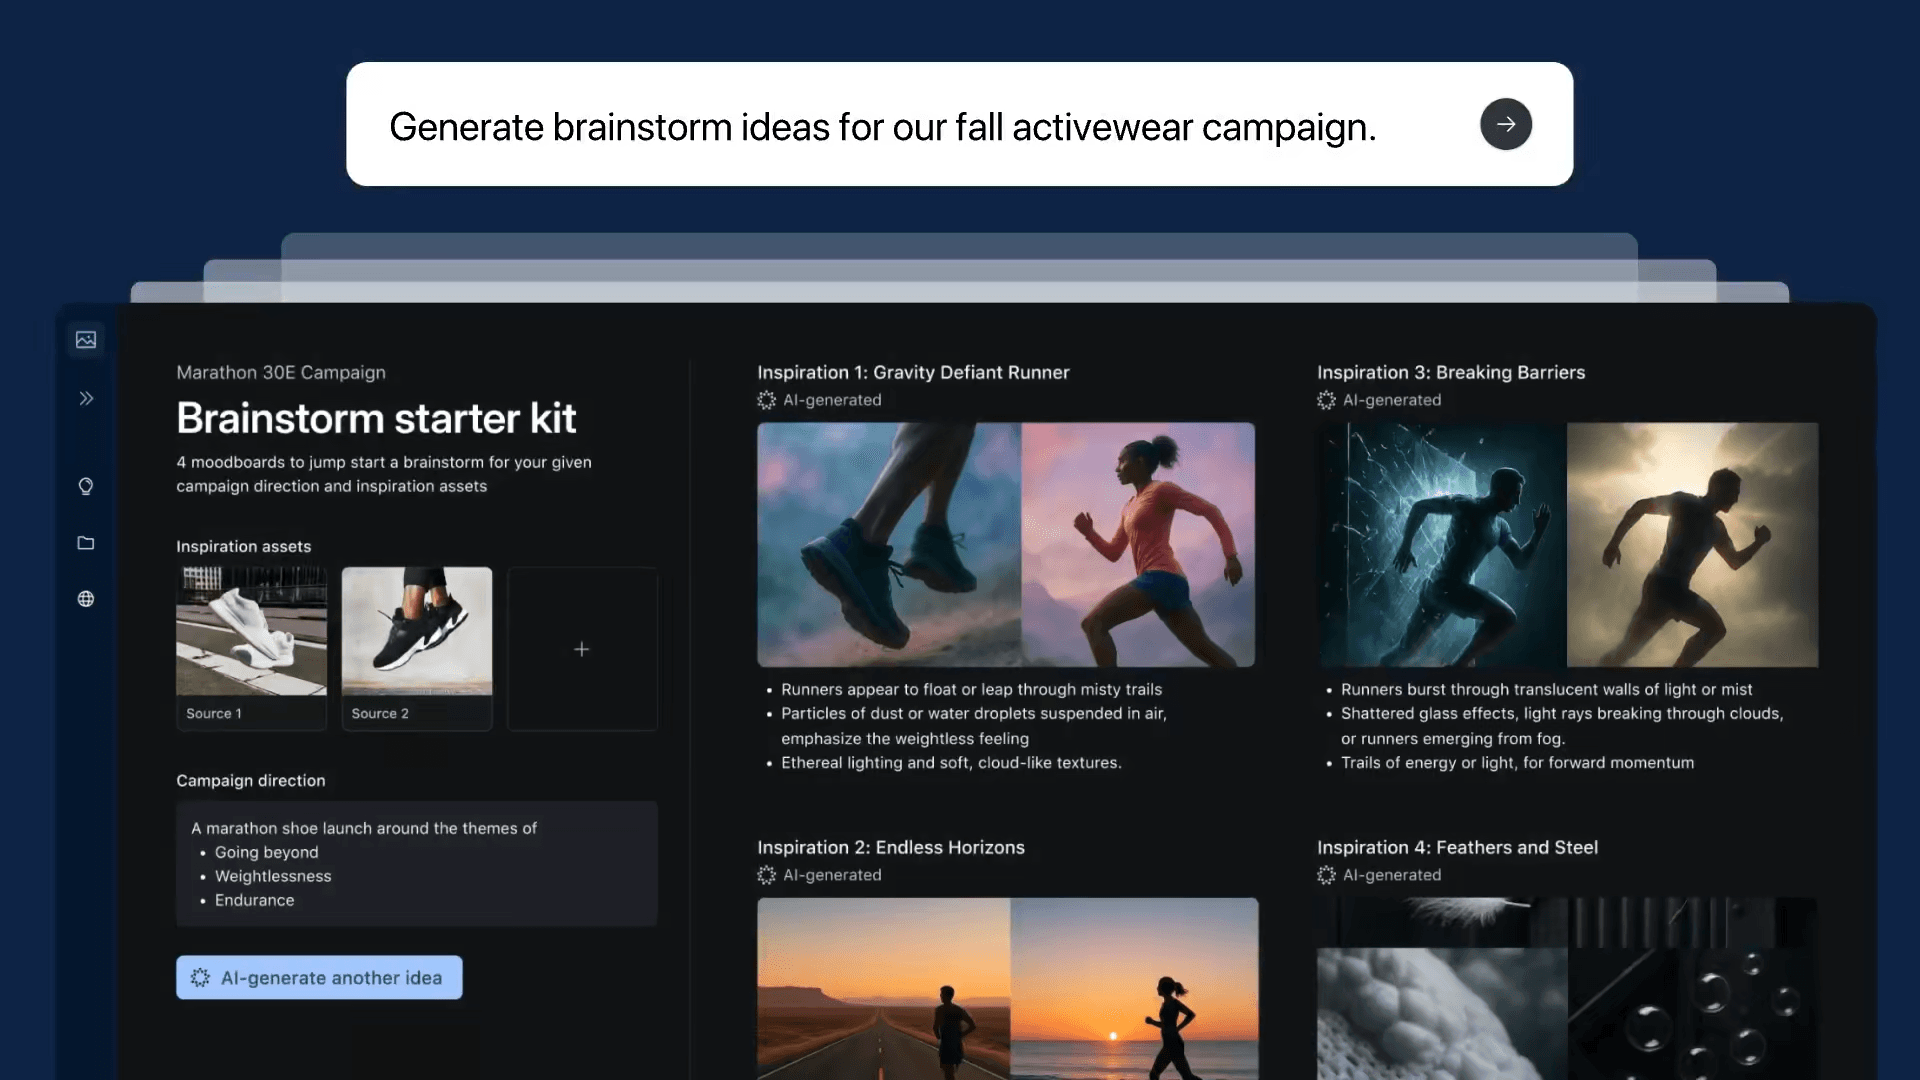Edit the Campaign direction text box
This screenshot has height=1080, width=1920.
[417, 864]
